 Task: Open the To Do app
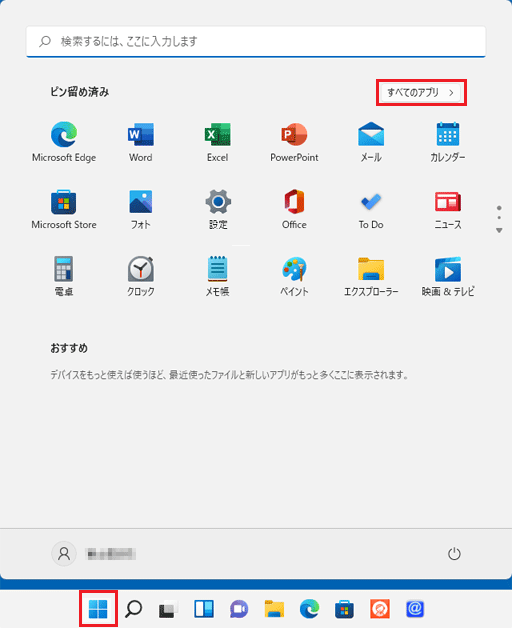click(371, 209)
